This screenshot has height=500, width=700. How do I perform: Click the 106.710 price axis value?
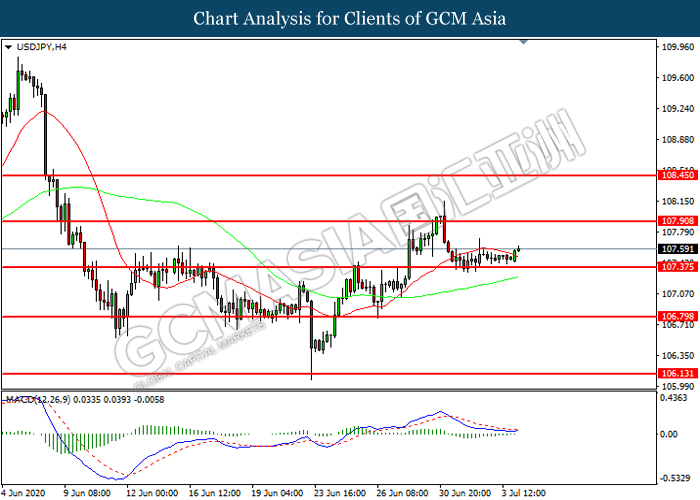pos(678,325)
